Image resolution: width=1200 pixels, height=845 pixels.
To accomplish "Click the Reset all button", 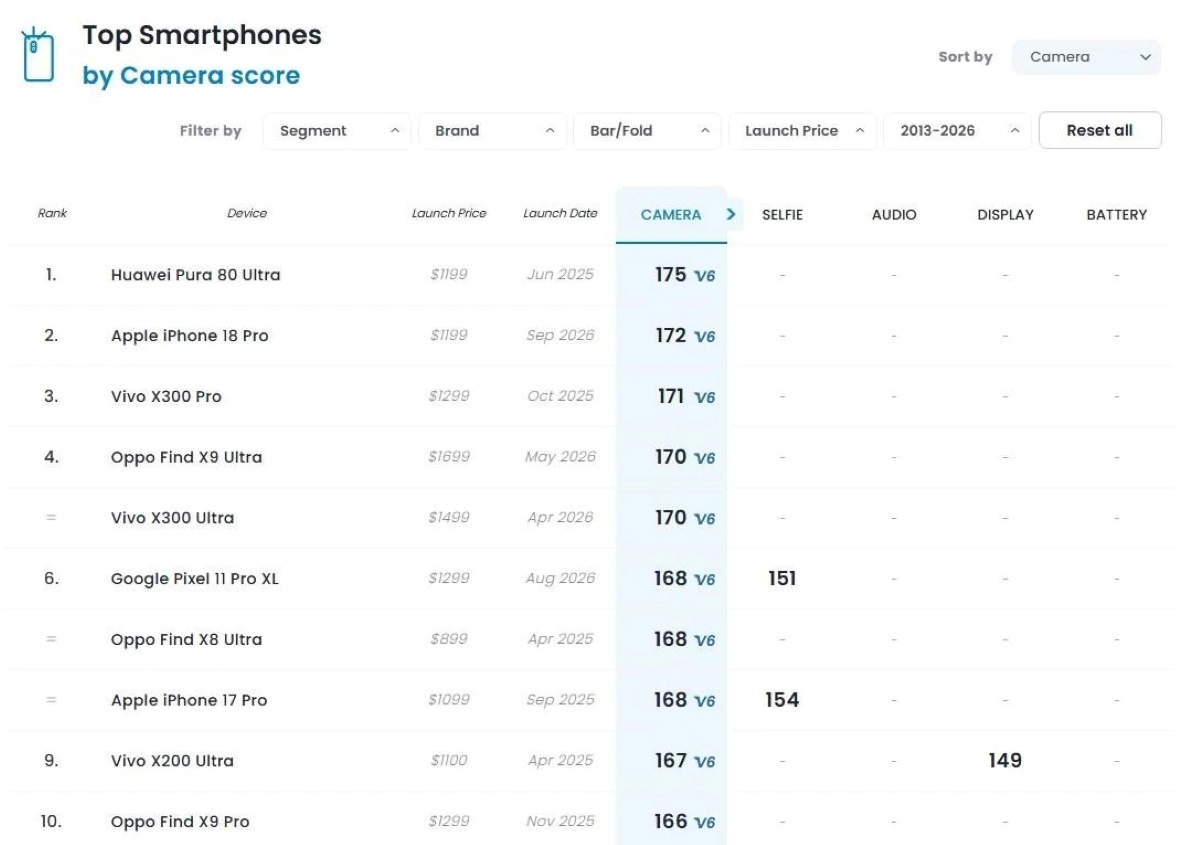I will pyautogui.click(x=1100, y=131).
